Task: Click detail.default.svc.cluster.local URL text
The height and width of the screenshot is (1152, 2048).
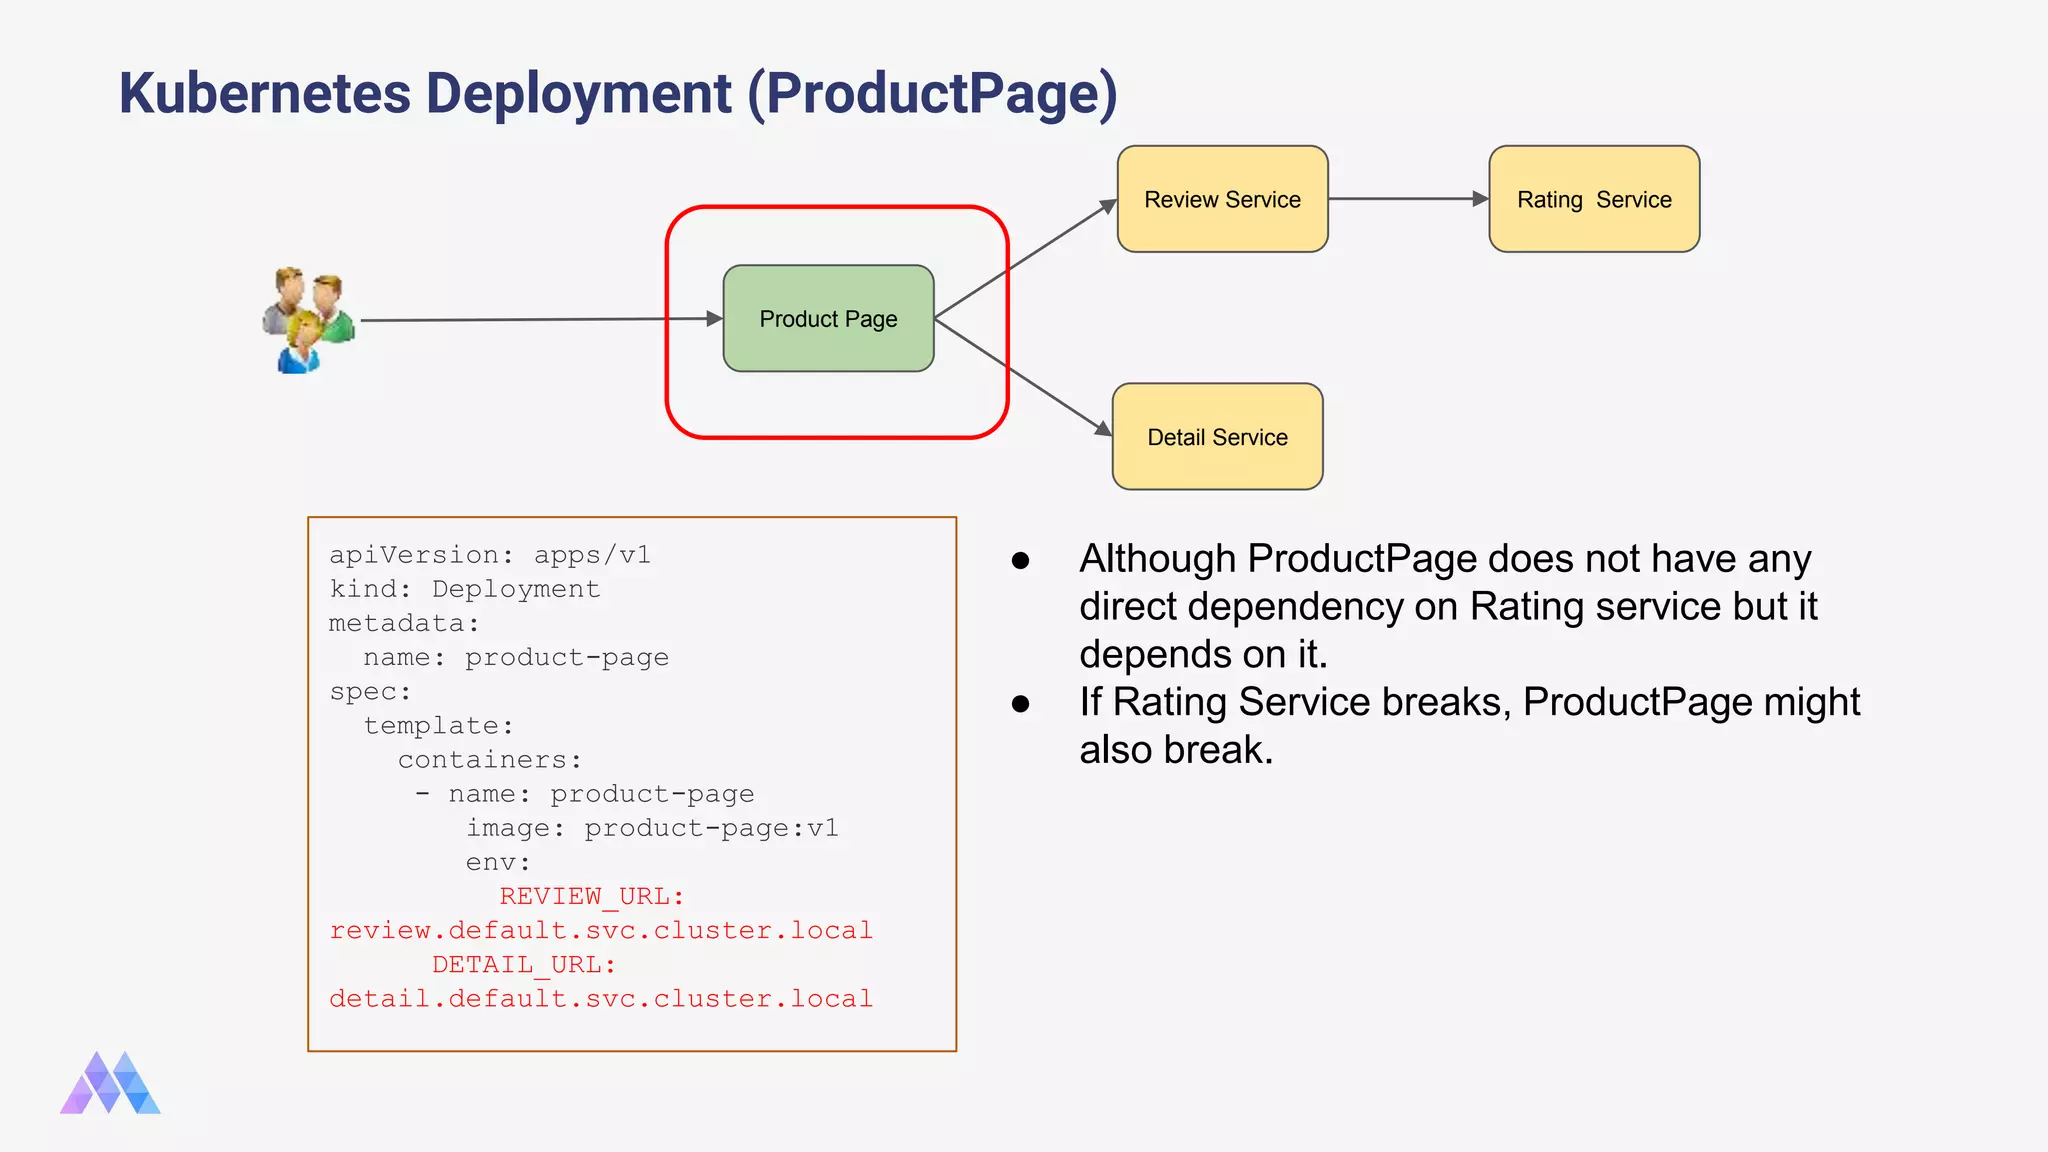Action: 601,998
